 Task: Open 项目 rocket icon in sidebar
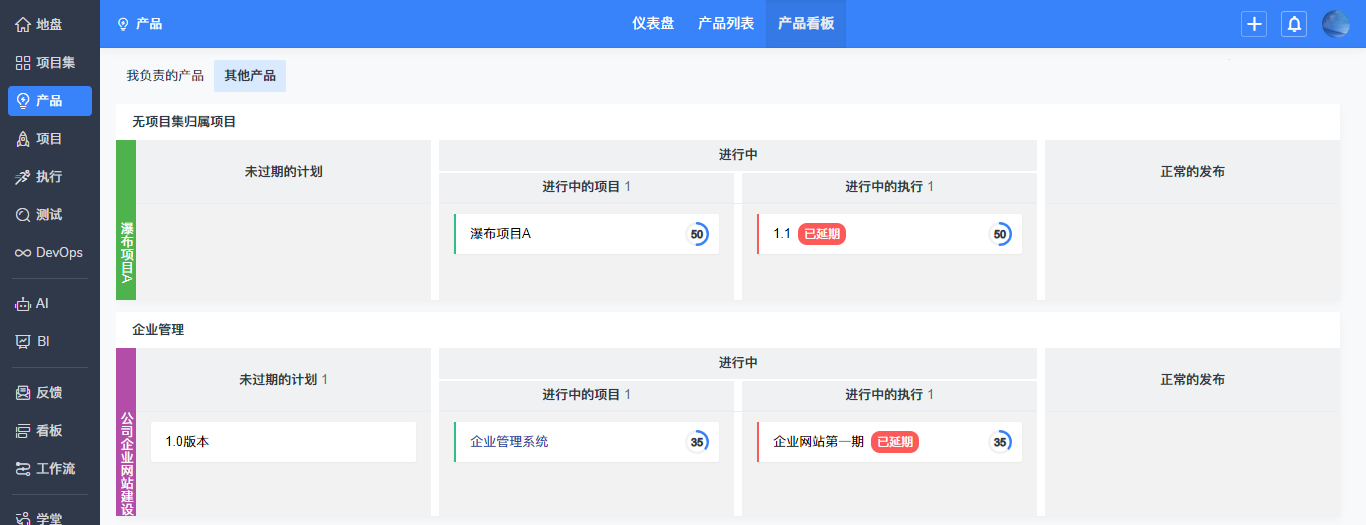pyautogui.click(x=23, y=139)
